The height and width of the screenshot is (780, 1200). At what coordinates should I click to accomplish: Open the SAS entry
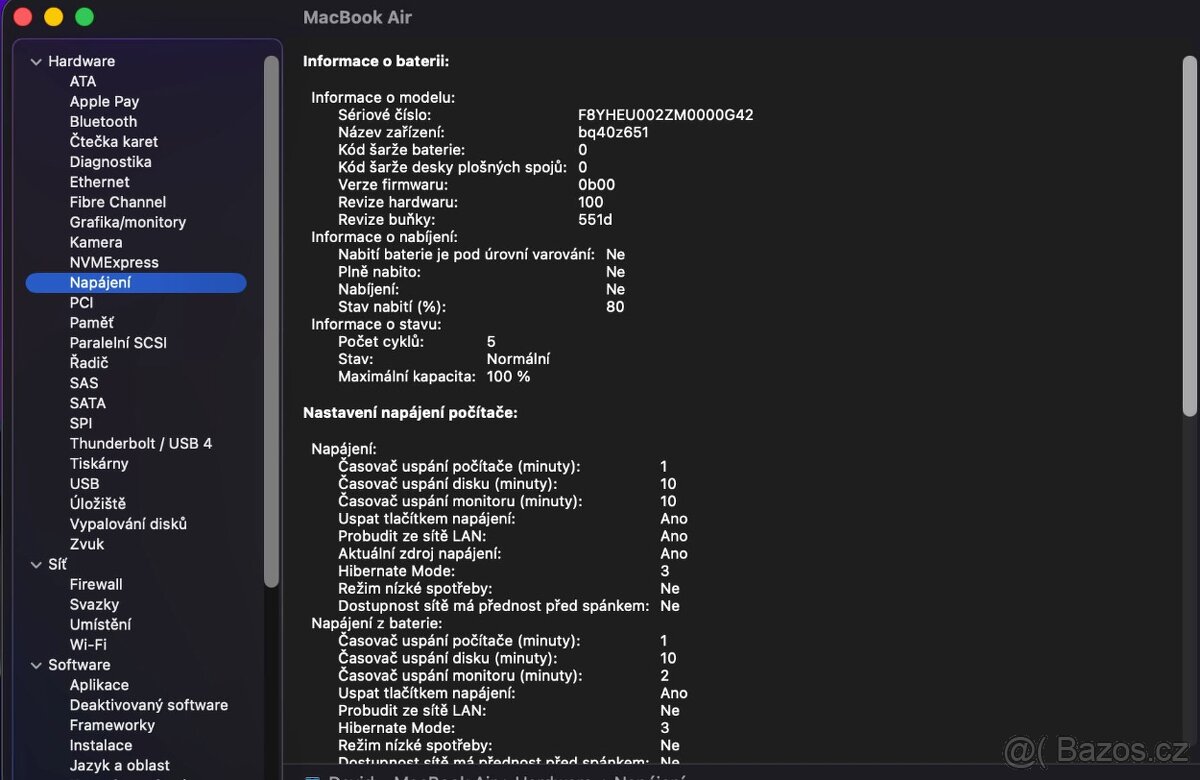(x=84, y=383)
